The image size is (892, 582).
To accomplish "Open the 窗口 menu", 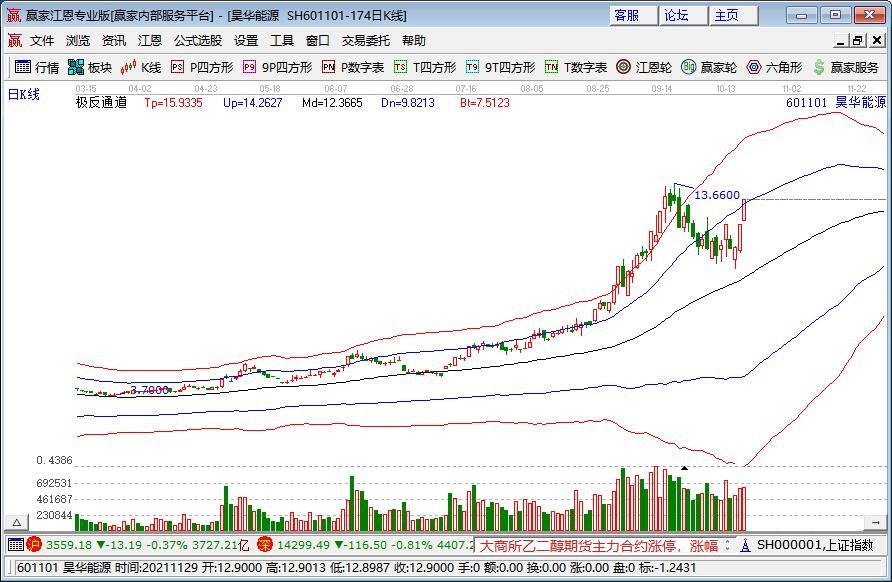I will (x=317, y=40).
